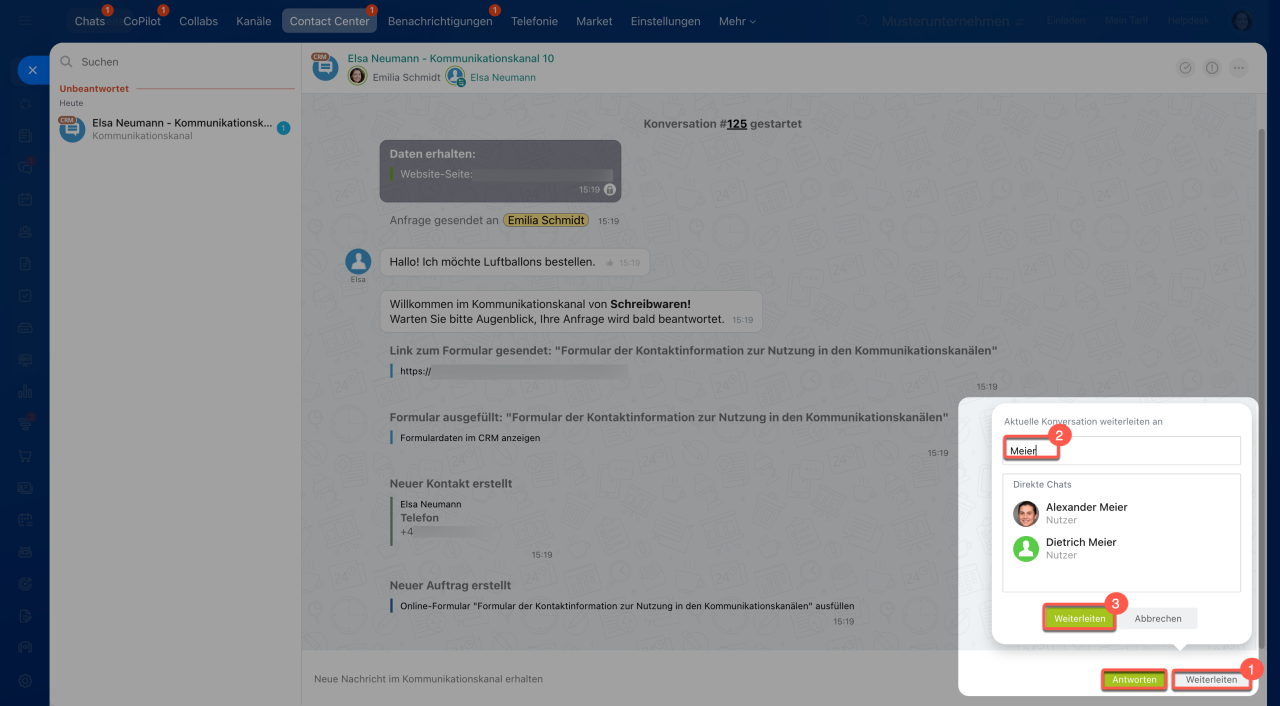
Task: Open Market tab
Action: [x=594, y=21]
